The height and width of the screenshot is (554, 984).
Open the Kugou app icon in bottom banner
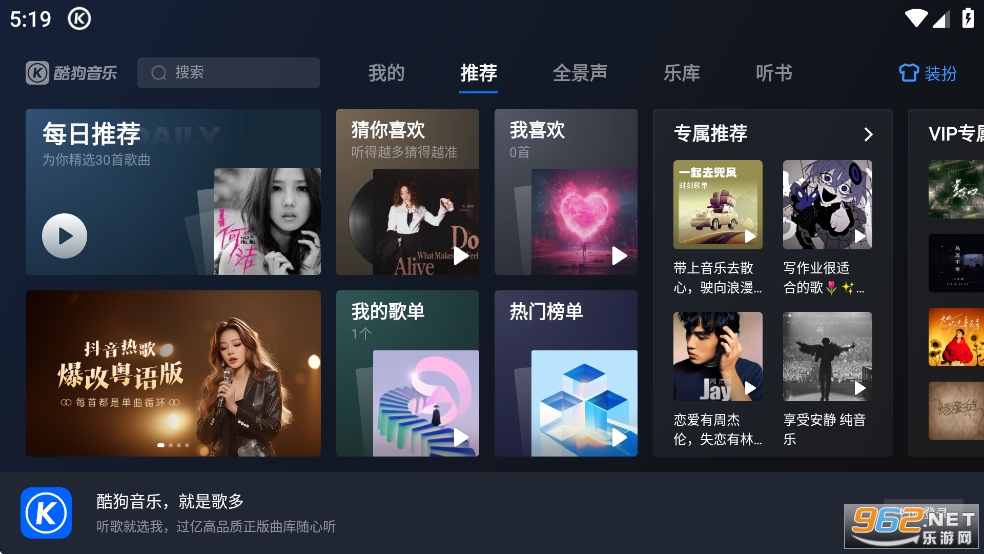click(46, 513)
